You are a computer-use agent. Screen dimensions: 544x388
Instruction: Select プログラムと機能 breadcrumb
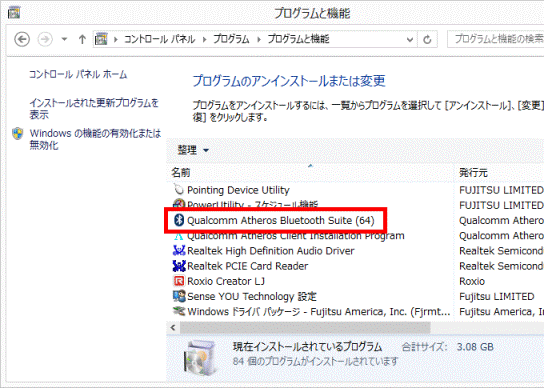298,39
